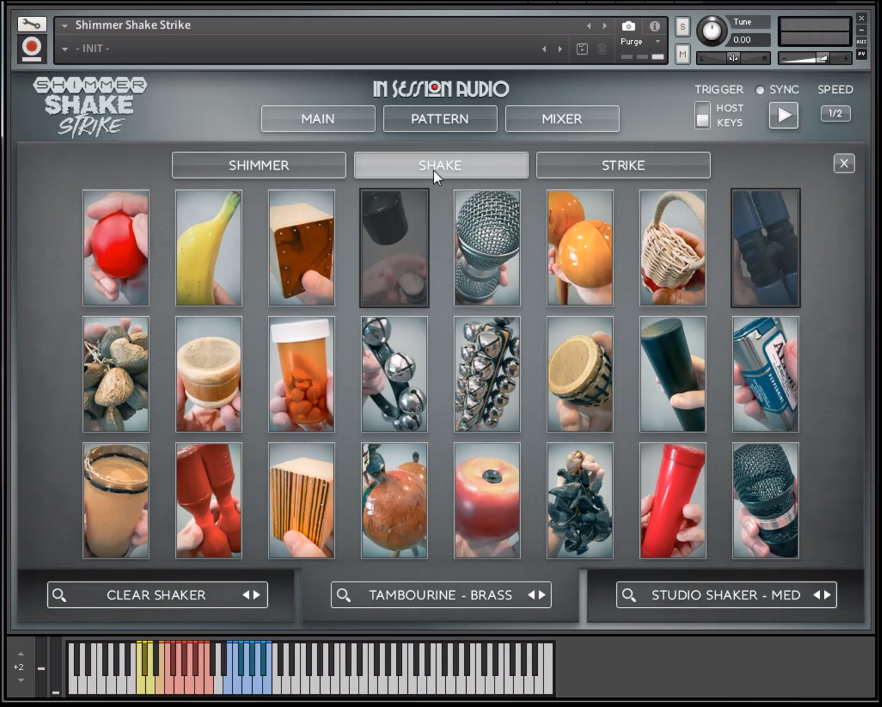Click the search icon beside Tambourine - Brass
882x707 pixels.
(x=343, y=595)
